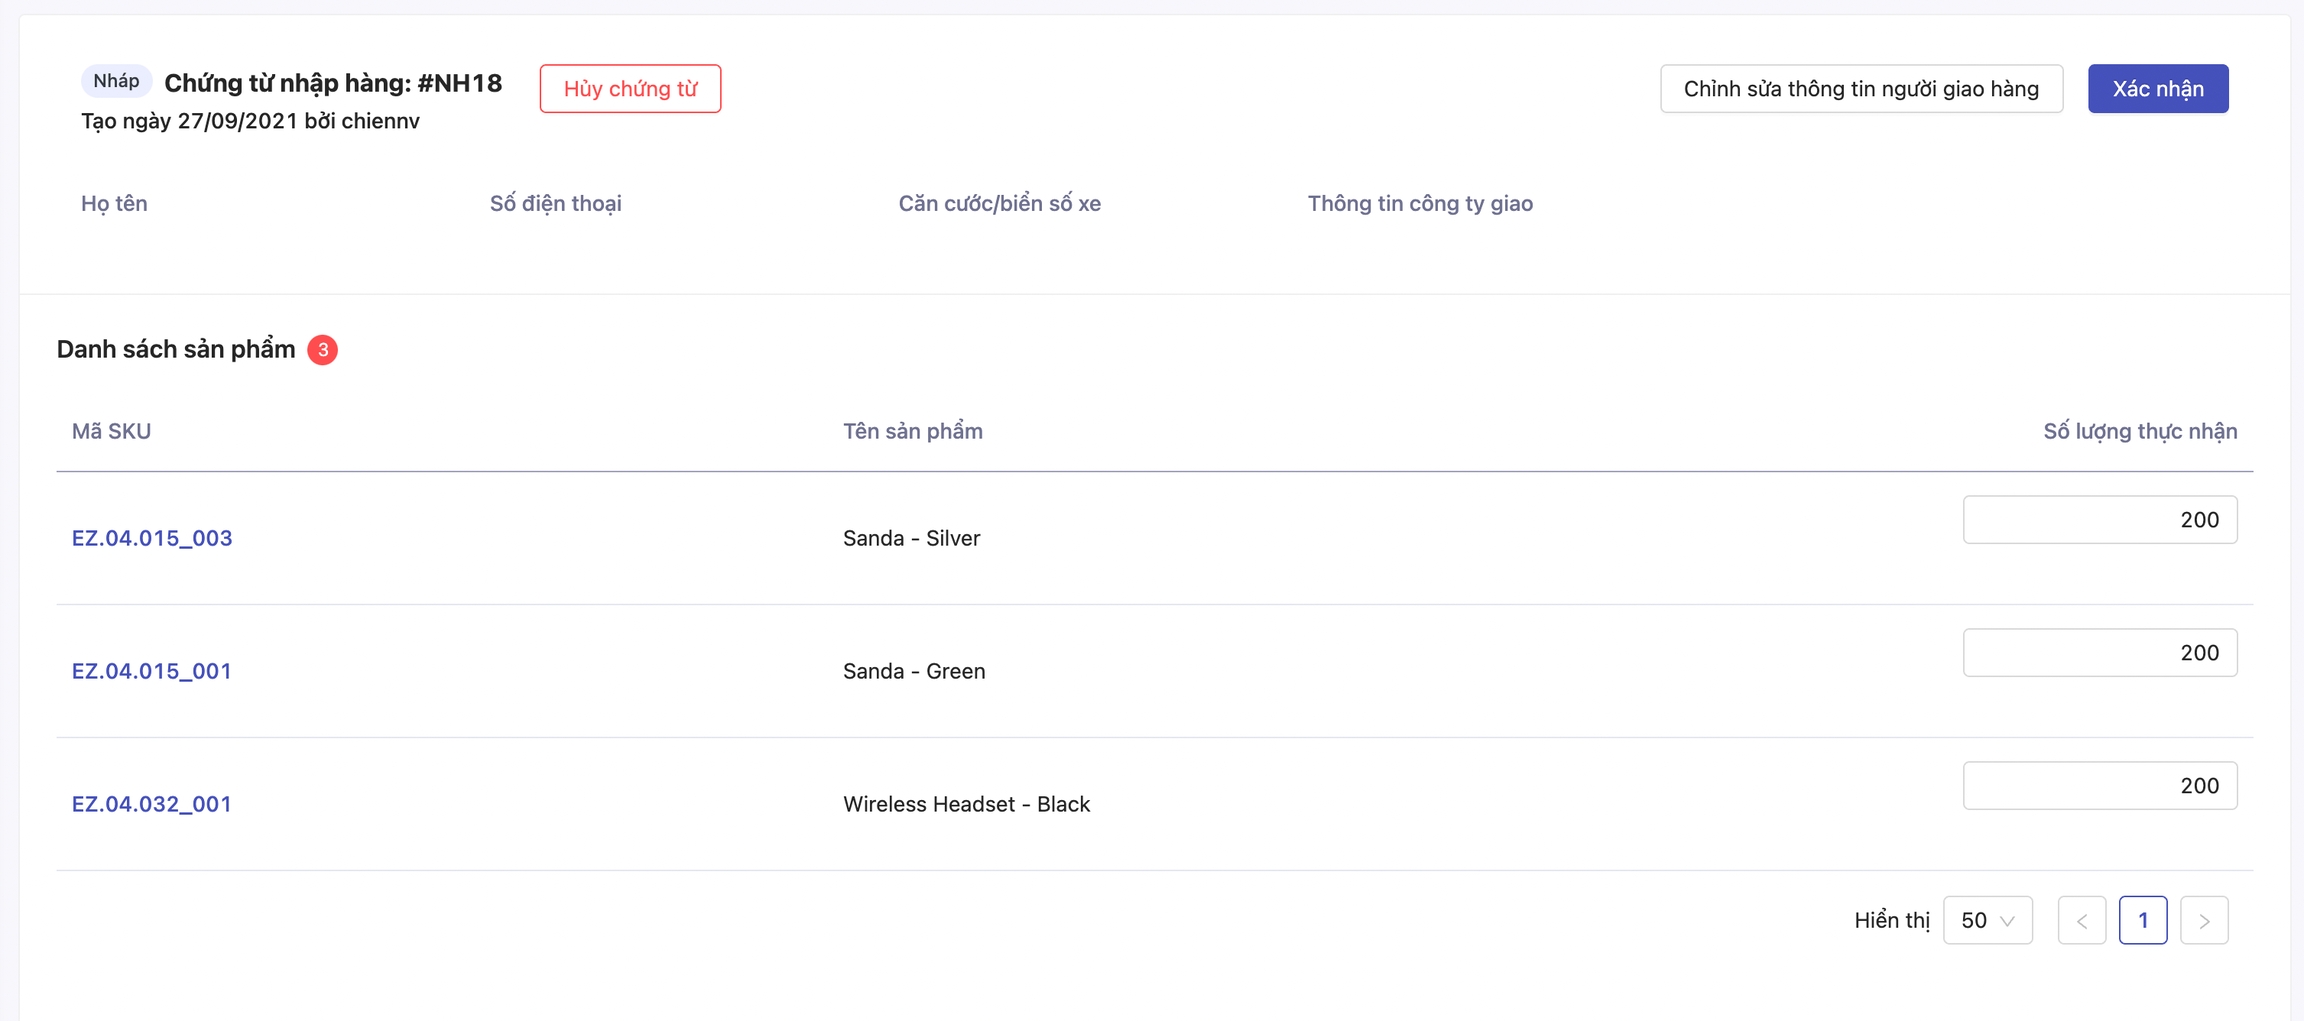Screen dimensions: 2304x1021
Task: Expand the Hiển thị 50 page-size dropdown
Action: point(1987,920)
